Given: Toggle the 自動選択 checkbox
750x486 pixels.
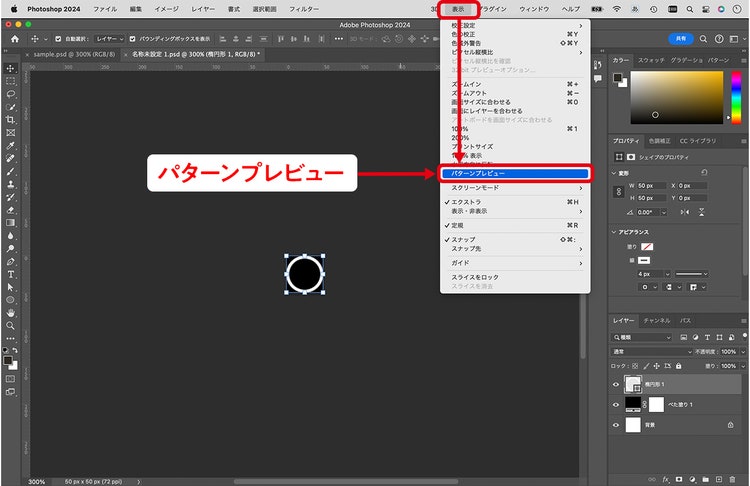Looking at the screenshot, I should tap(58, 39).
